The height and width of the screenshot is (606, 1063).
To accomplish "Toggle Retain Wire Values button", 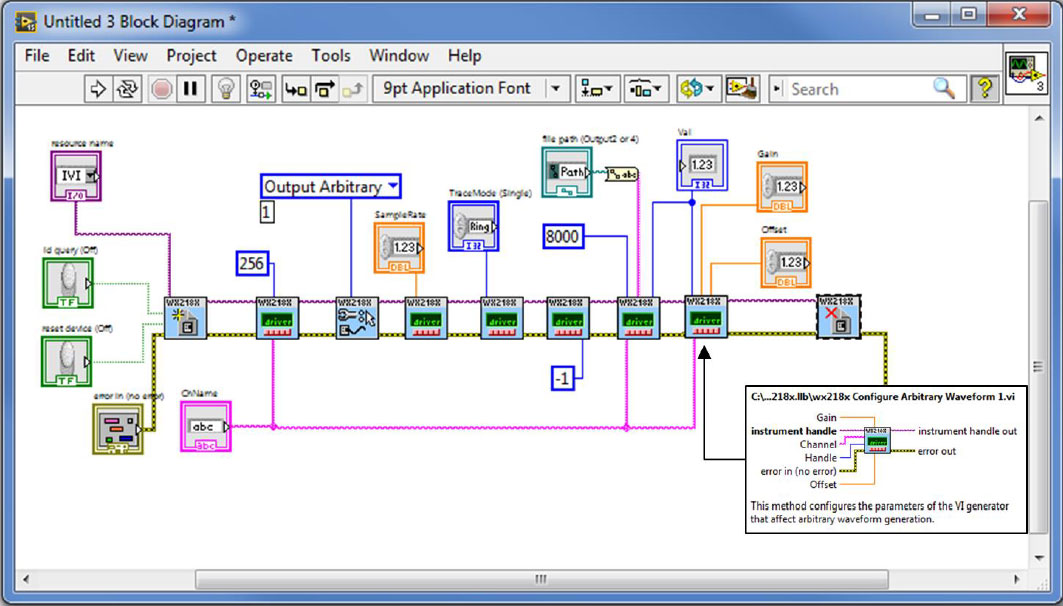I will coord(261,89).
